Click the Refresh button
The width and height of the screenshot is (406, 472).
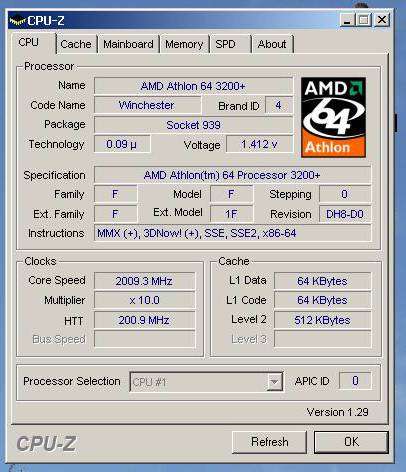[x=269, y=442]
